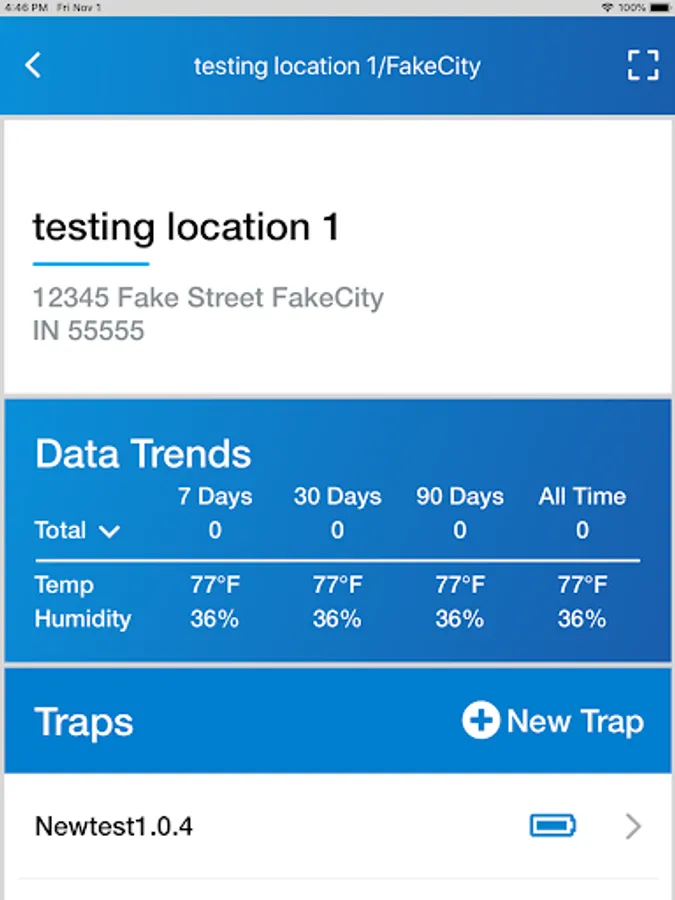Select the 30 Days trend column

(x=337, y=497)
